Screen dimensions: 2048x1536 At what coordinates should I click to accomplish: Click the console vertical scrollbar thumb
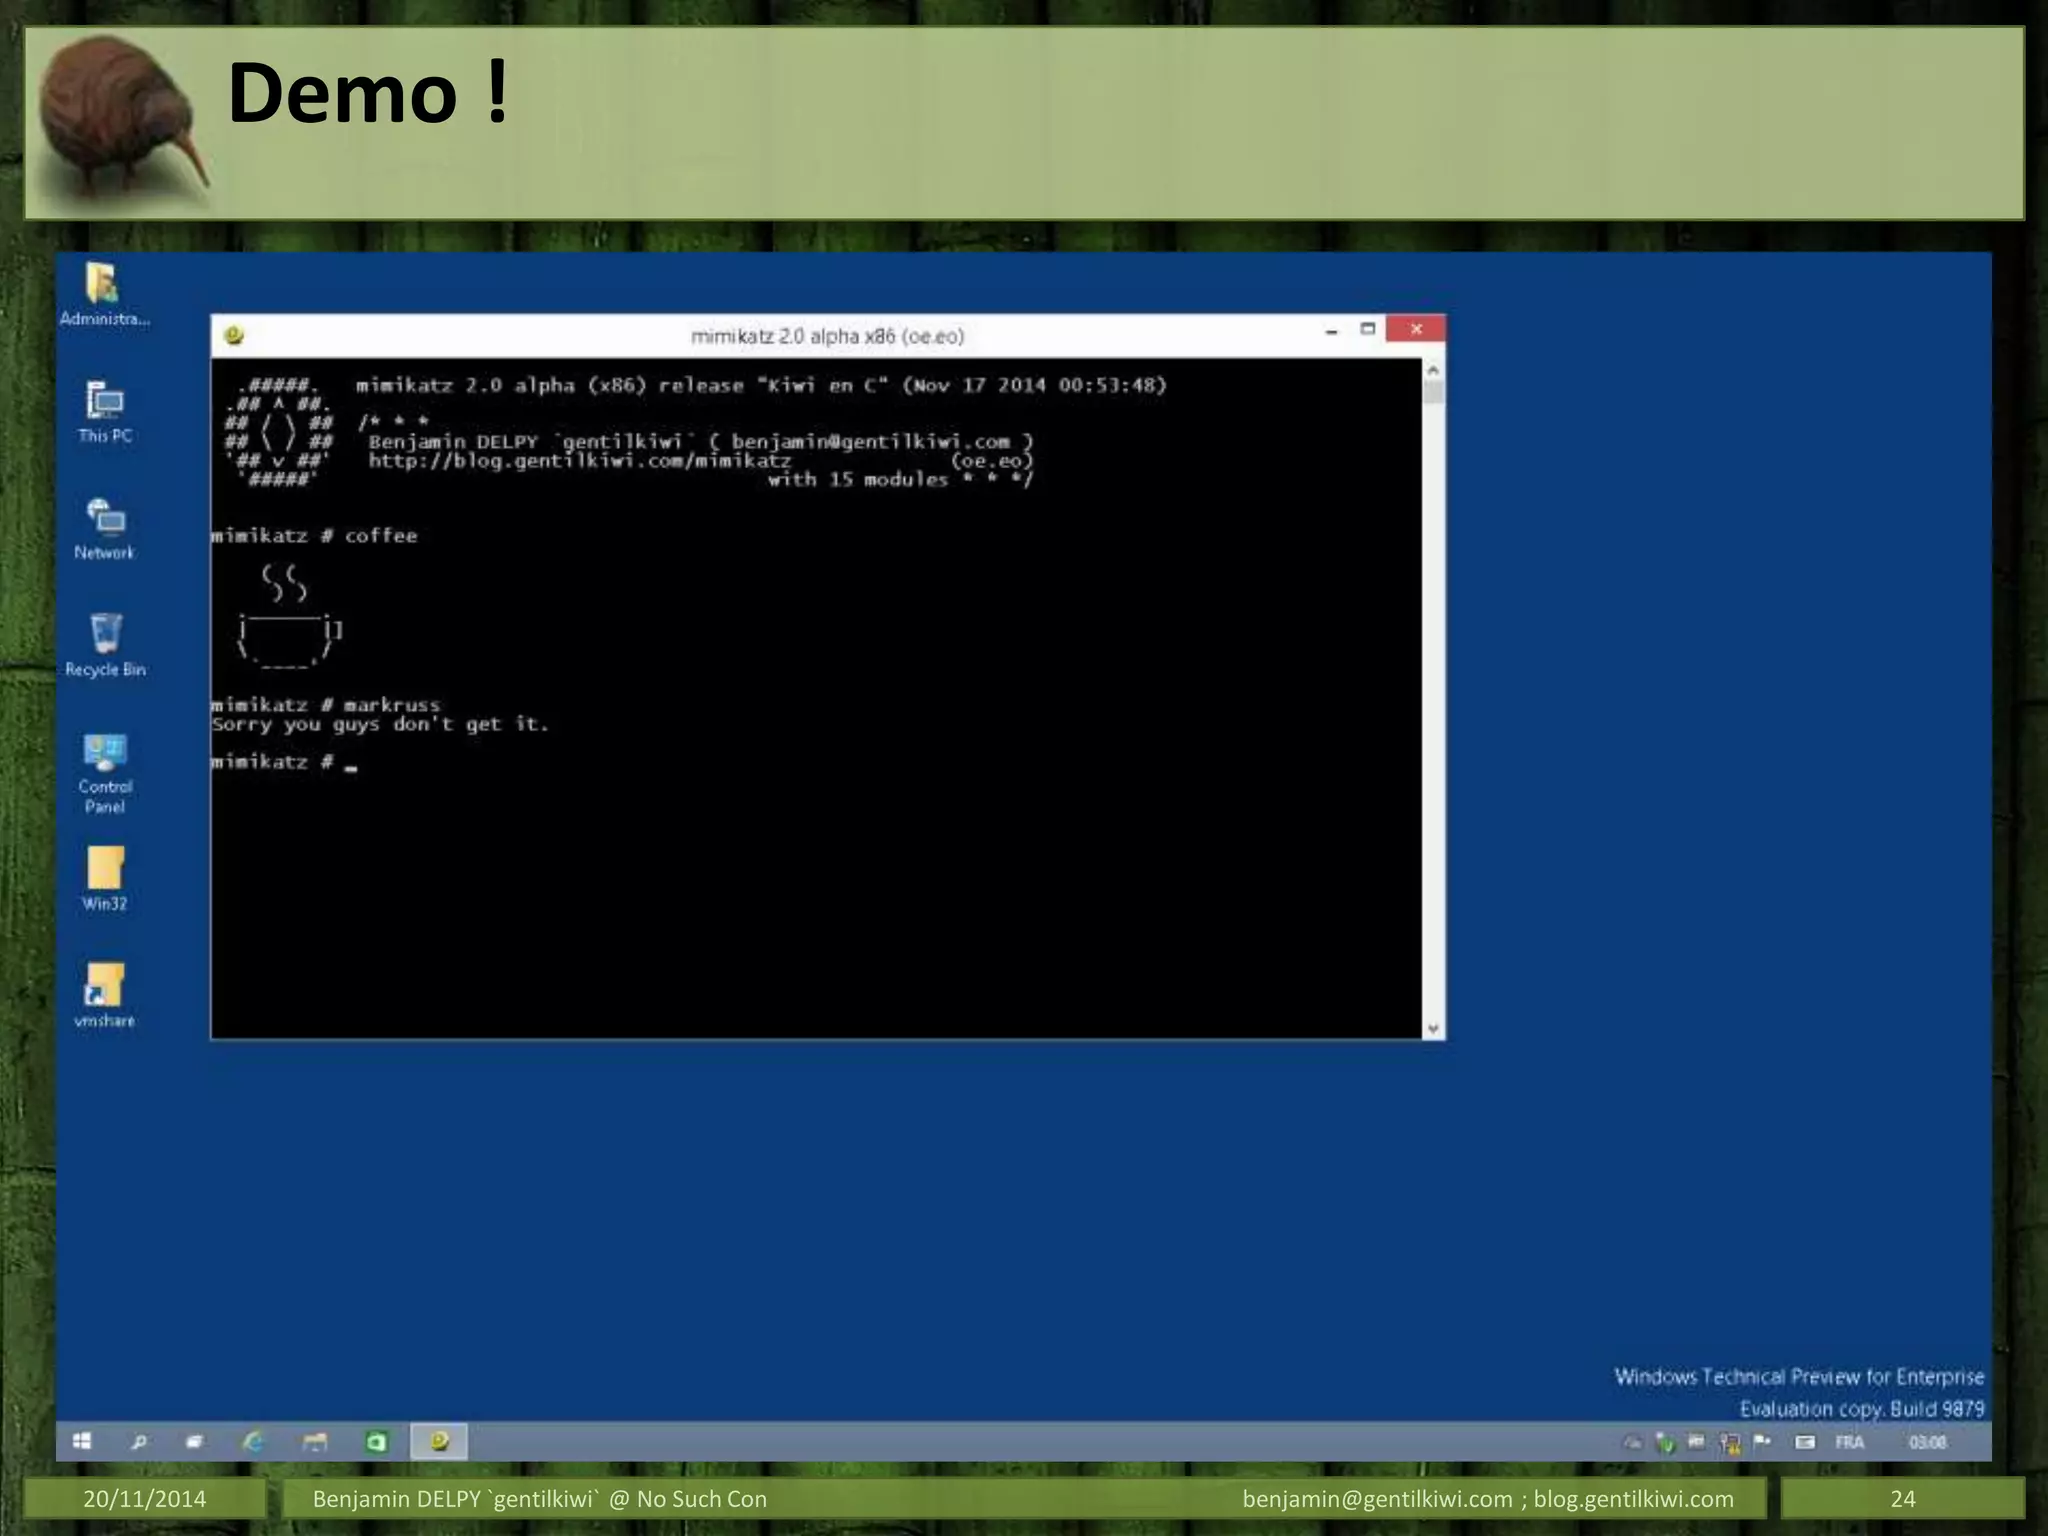point(1433,392)
